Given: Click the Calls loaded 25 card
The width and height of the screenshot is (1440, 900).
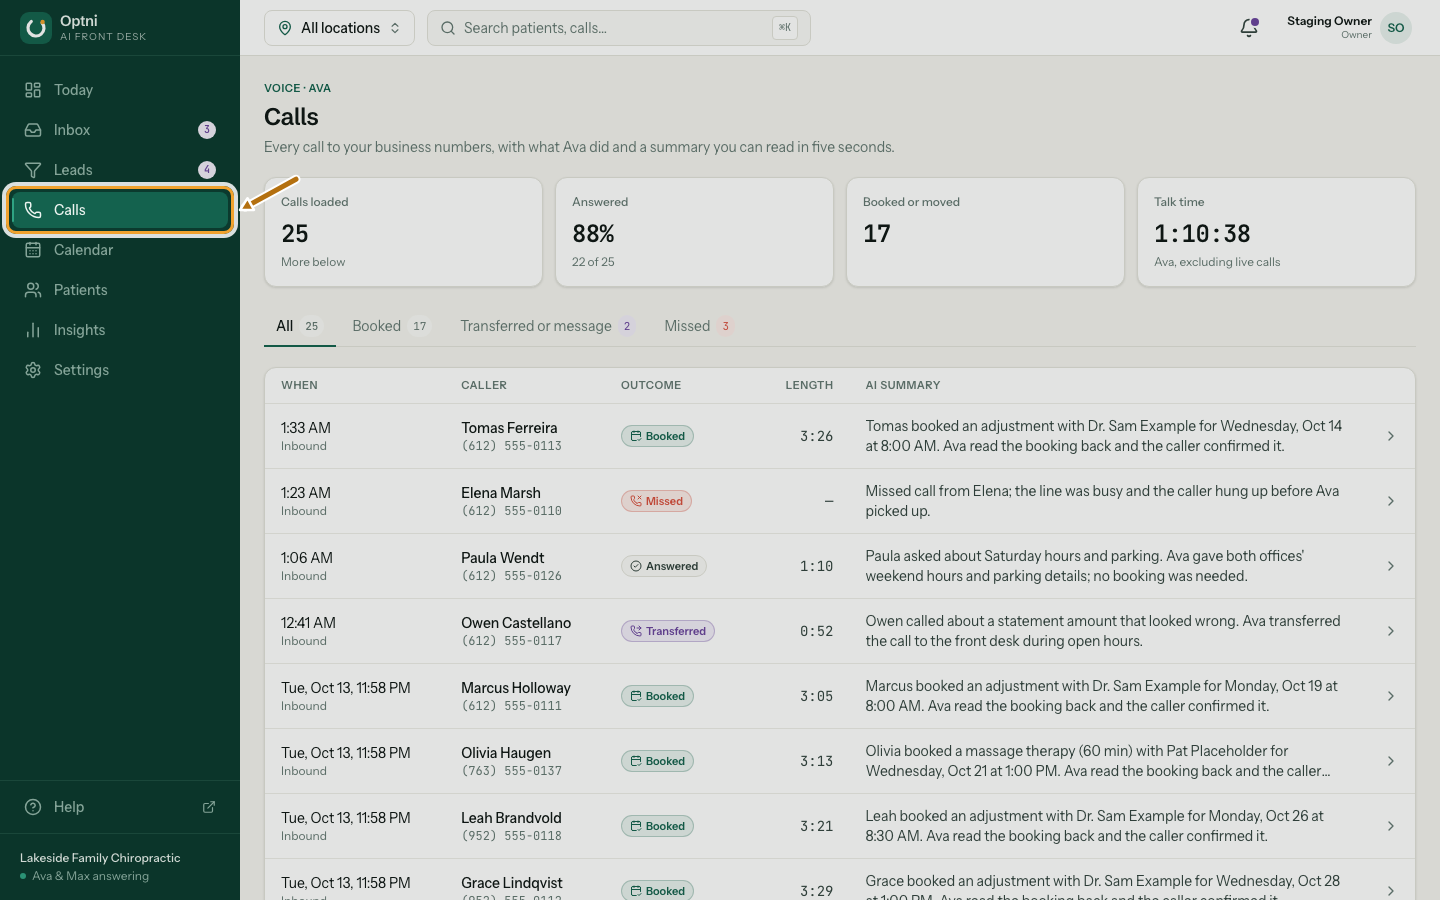Looking at the screenshot, I should 403,232.
